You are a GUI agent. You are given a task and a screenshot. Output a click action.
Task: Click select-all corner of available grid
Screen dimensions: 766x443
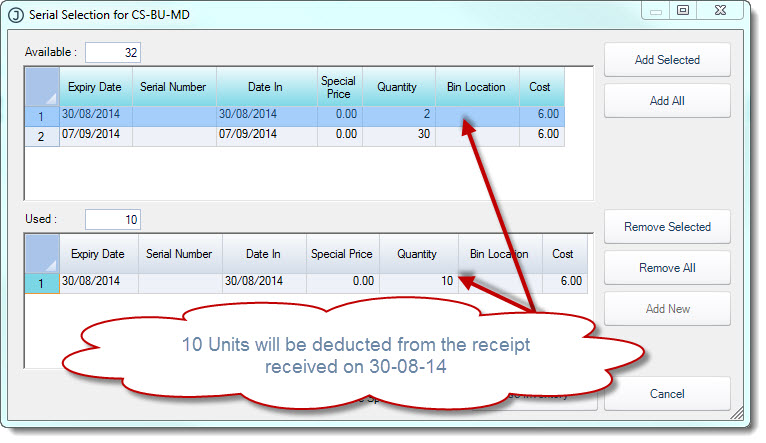coord(42,87)
